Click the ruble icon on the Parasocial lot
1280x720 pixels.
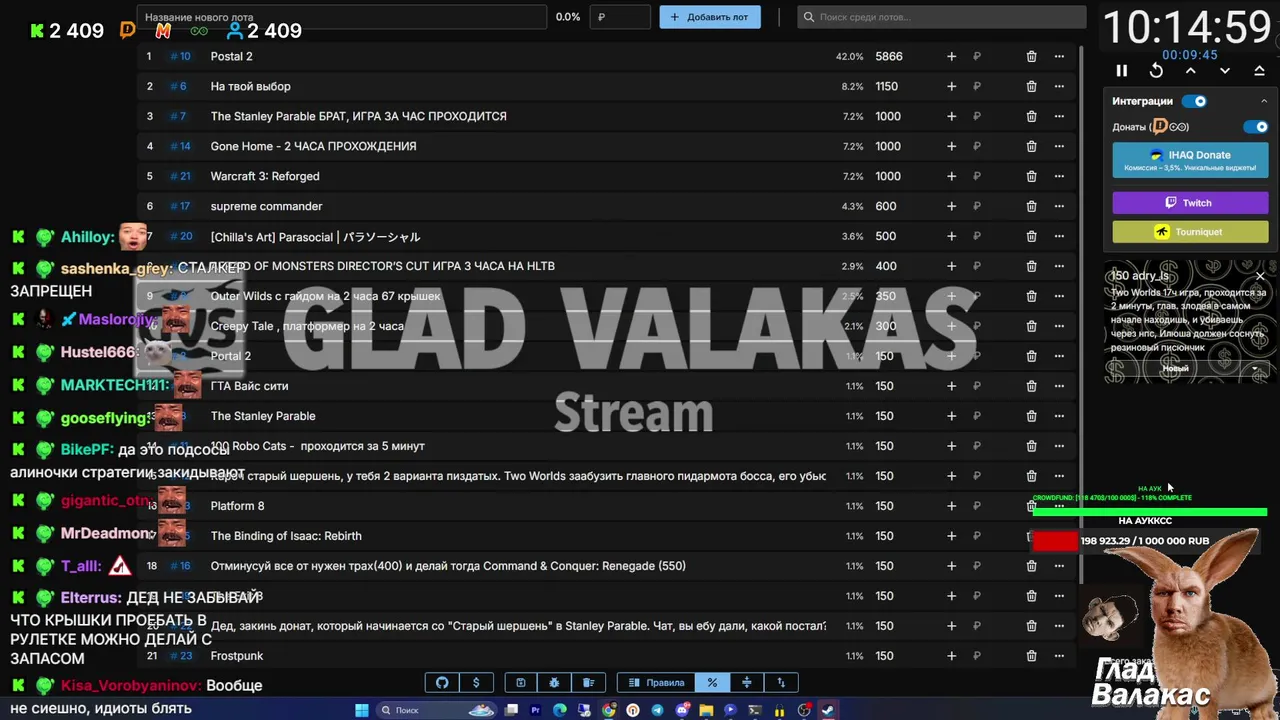pyautogui.click(x=977, y=237)
